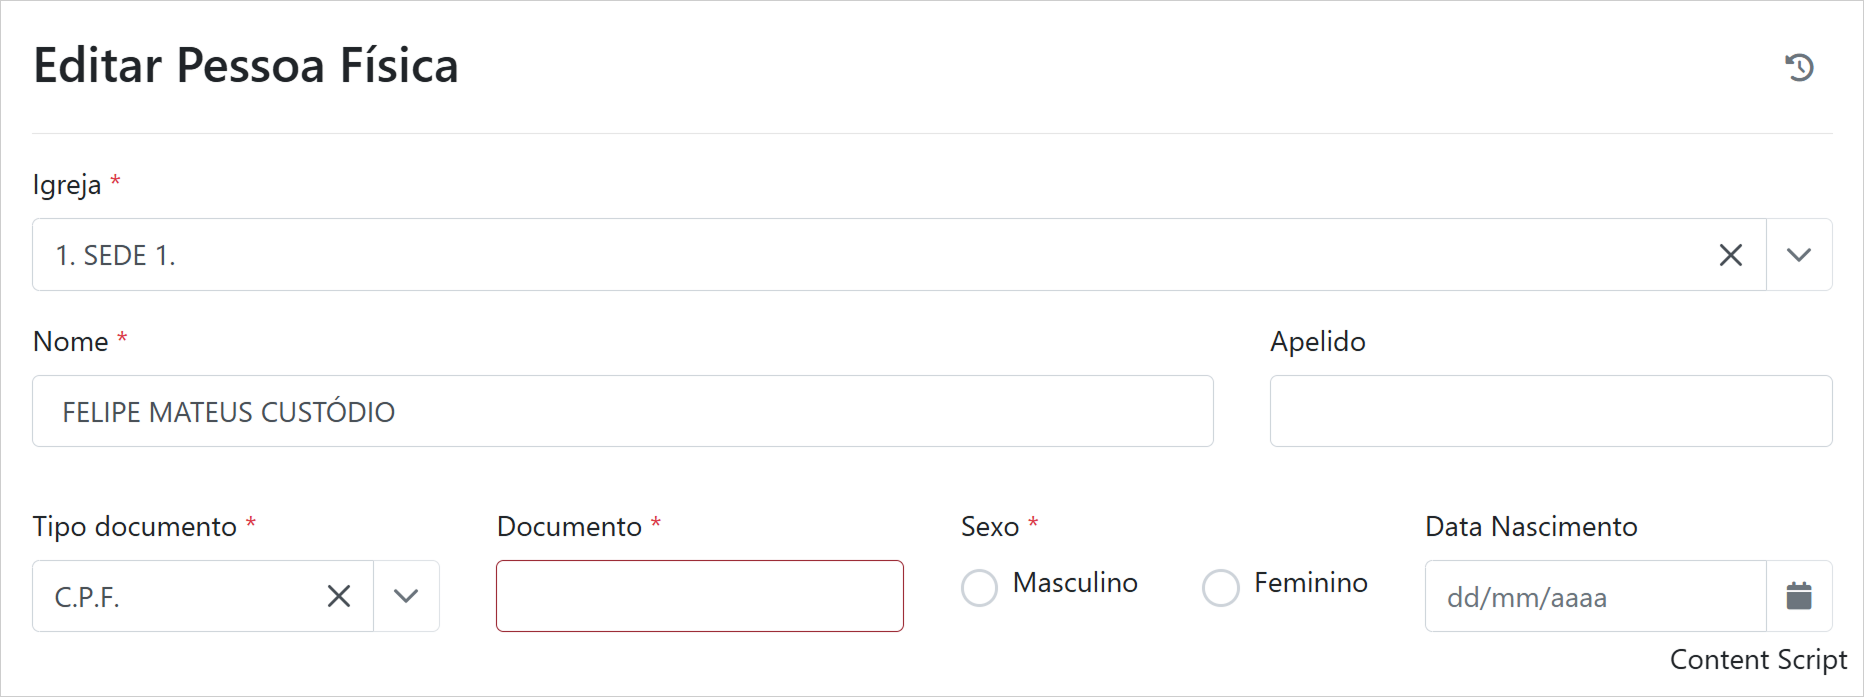Focus the red-outlined Documento input
The width and height of the screenshot is (1864, 697).
[699, 596]
